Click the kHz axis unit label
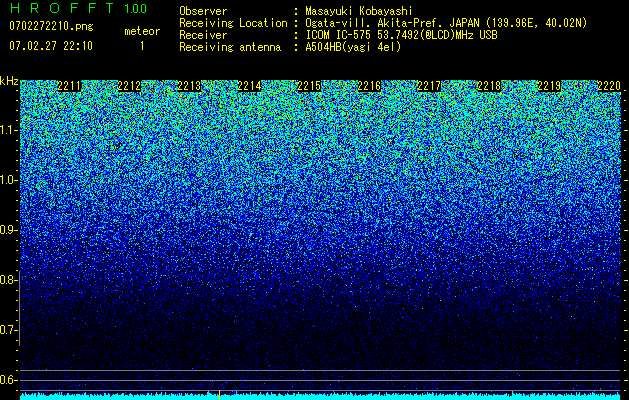629x400 pixels. [9, 81]
